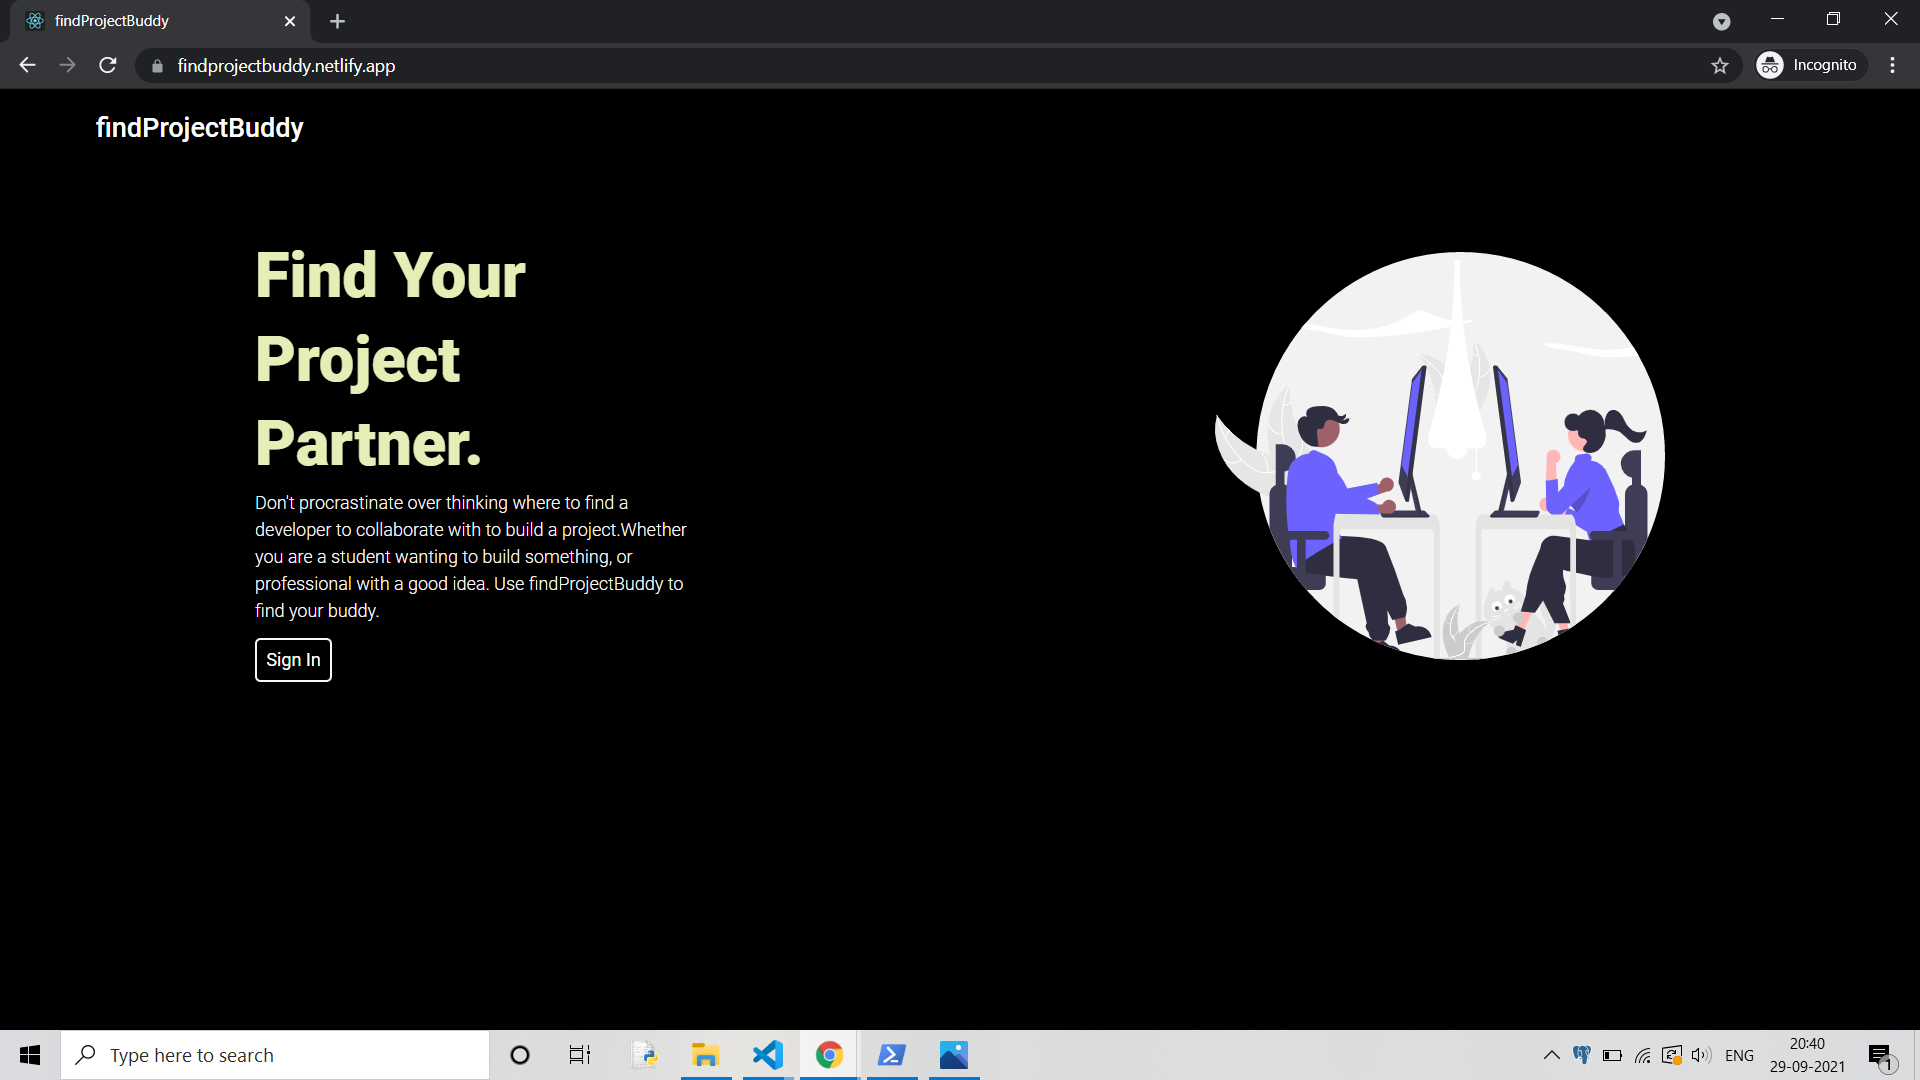Launch the Photos app from the taskbar
This screenshot has height=1080, width=1920.
(952, 1055)
